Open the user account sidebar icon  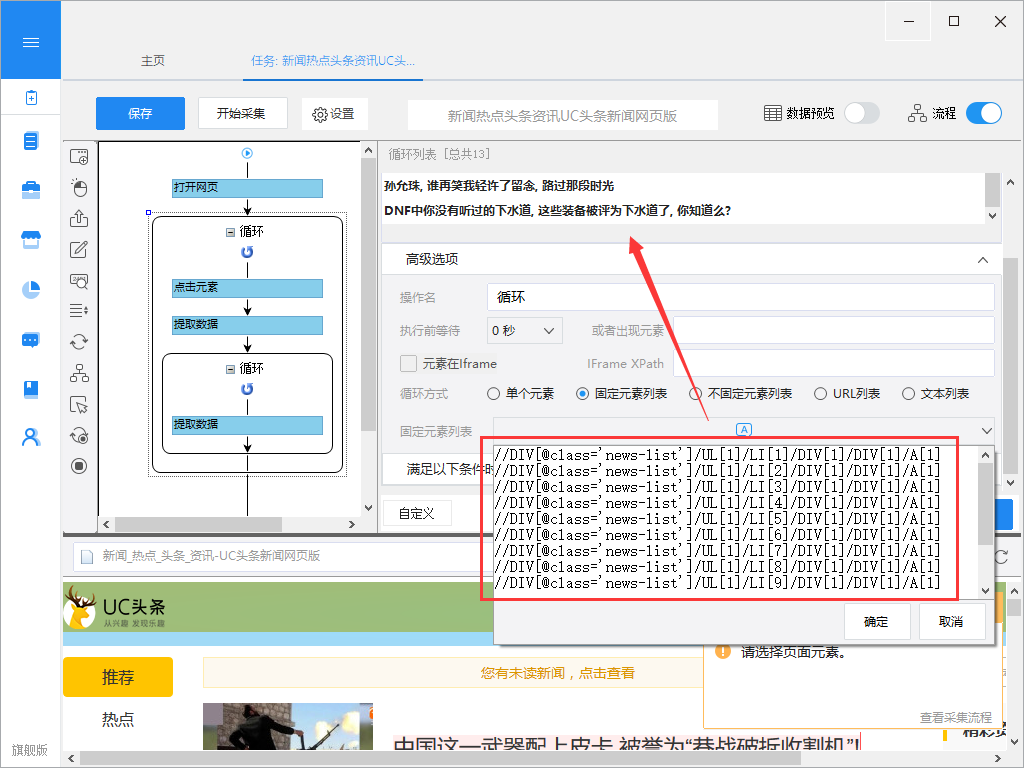click(x=31, y=437)
